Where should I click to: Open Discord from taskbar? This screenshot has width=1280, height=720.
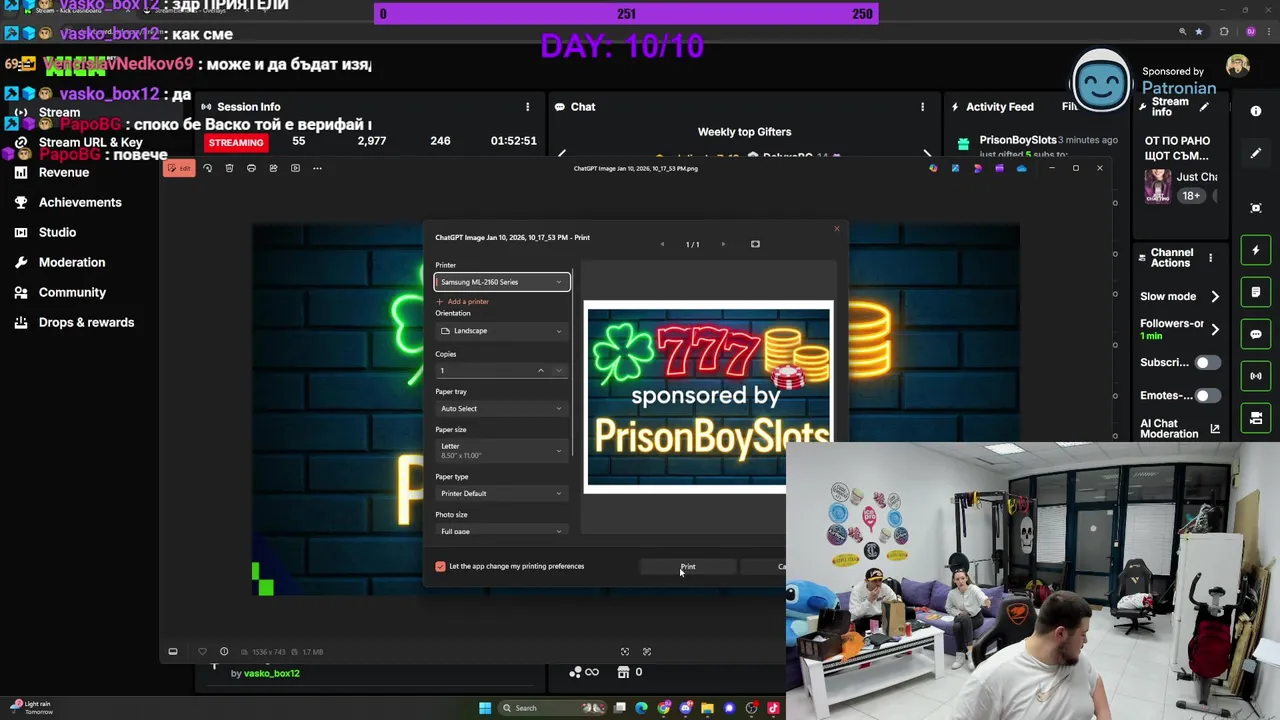(x=685, y=708)
